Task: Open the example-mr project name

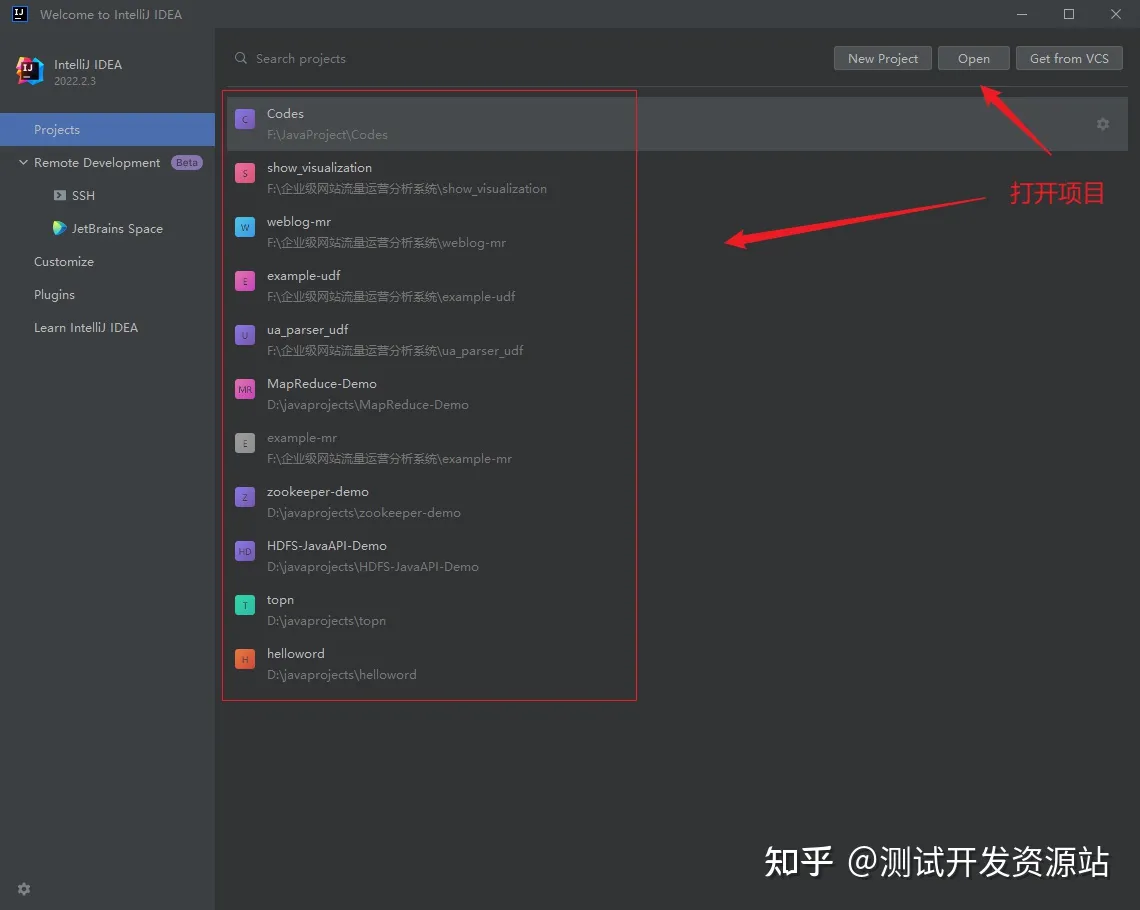Action: [302, 438]
